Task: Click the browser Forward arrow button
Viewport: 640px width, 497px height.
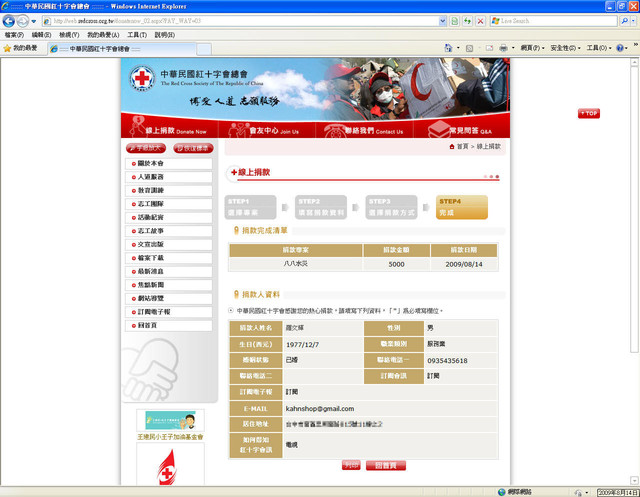Action: (23, 21)
